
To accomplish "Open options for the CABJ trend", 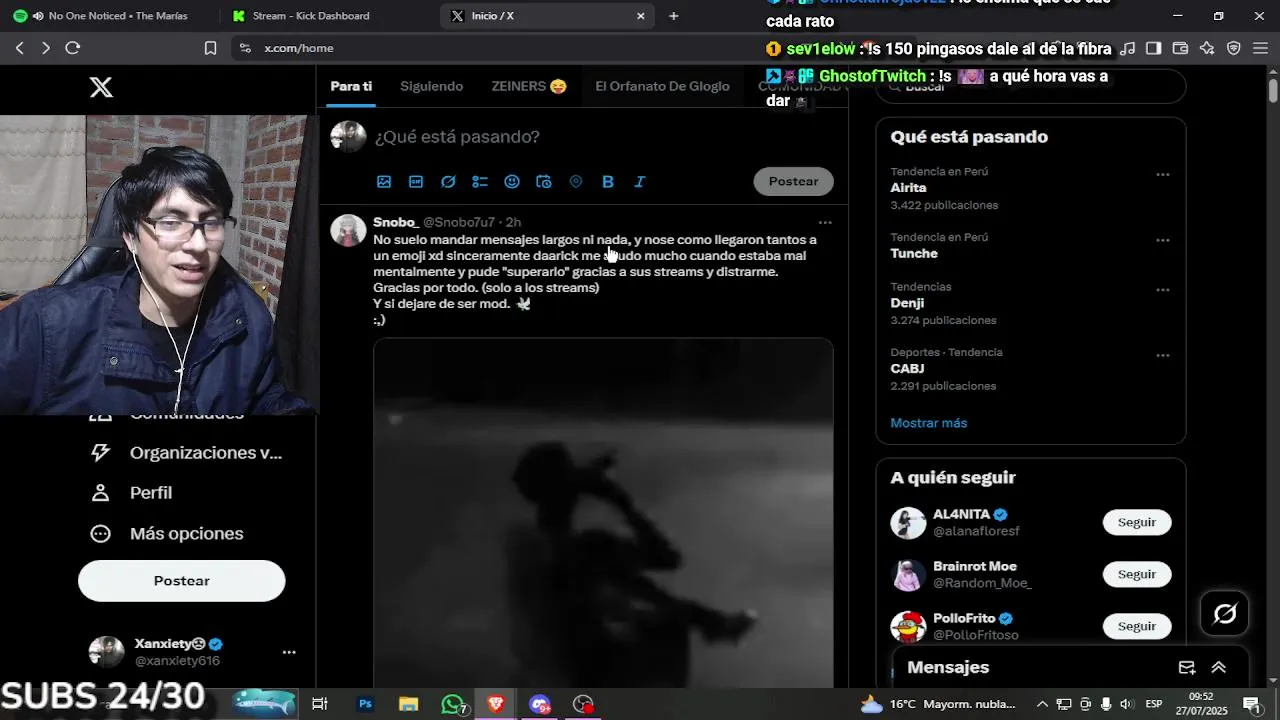I will (1163, 355).
